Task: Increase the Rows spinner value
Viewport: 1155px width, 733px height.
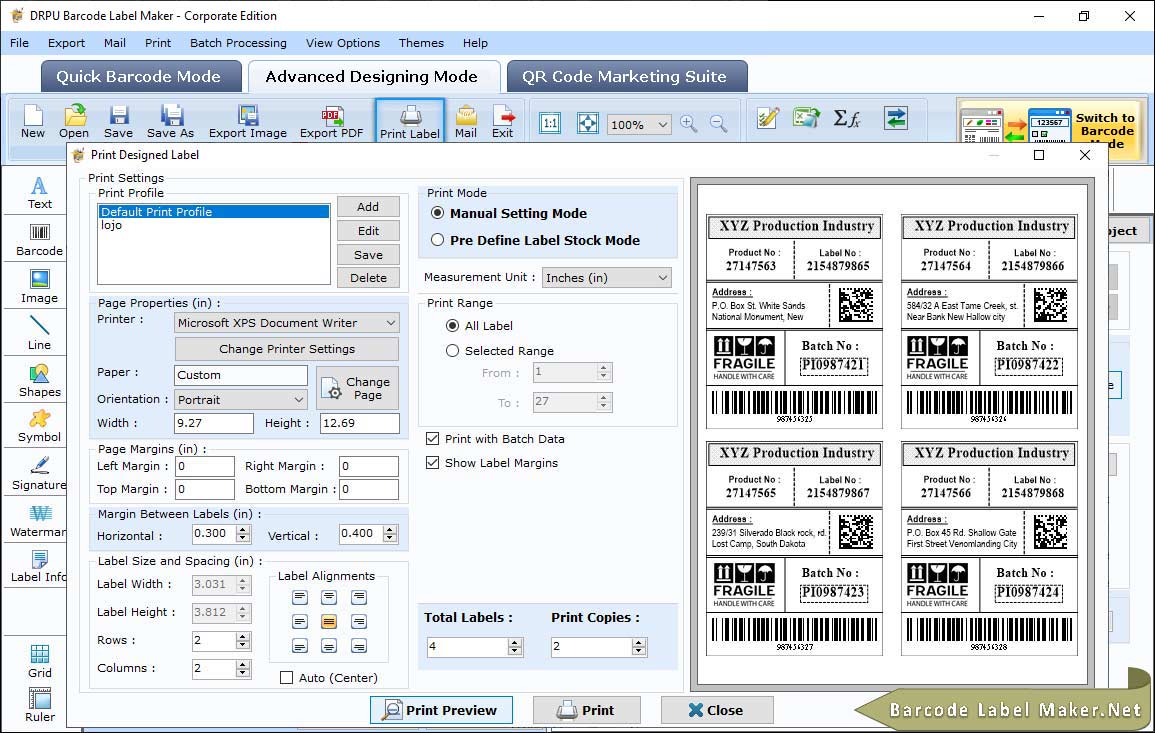Action: [x=243, y=636]
